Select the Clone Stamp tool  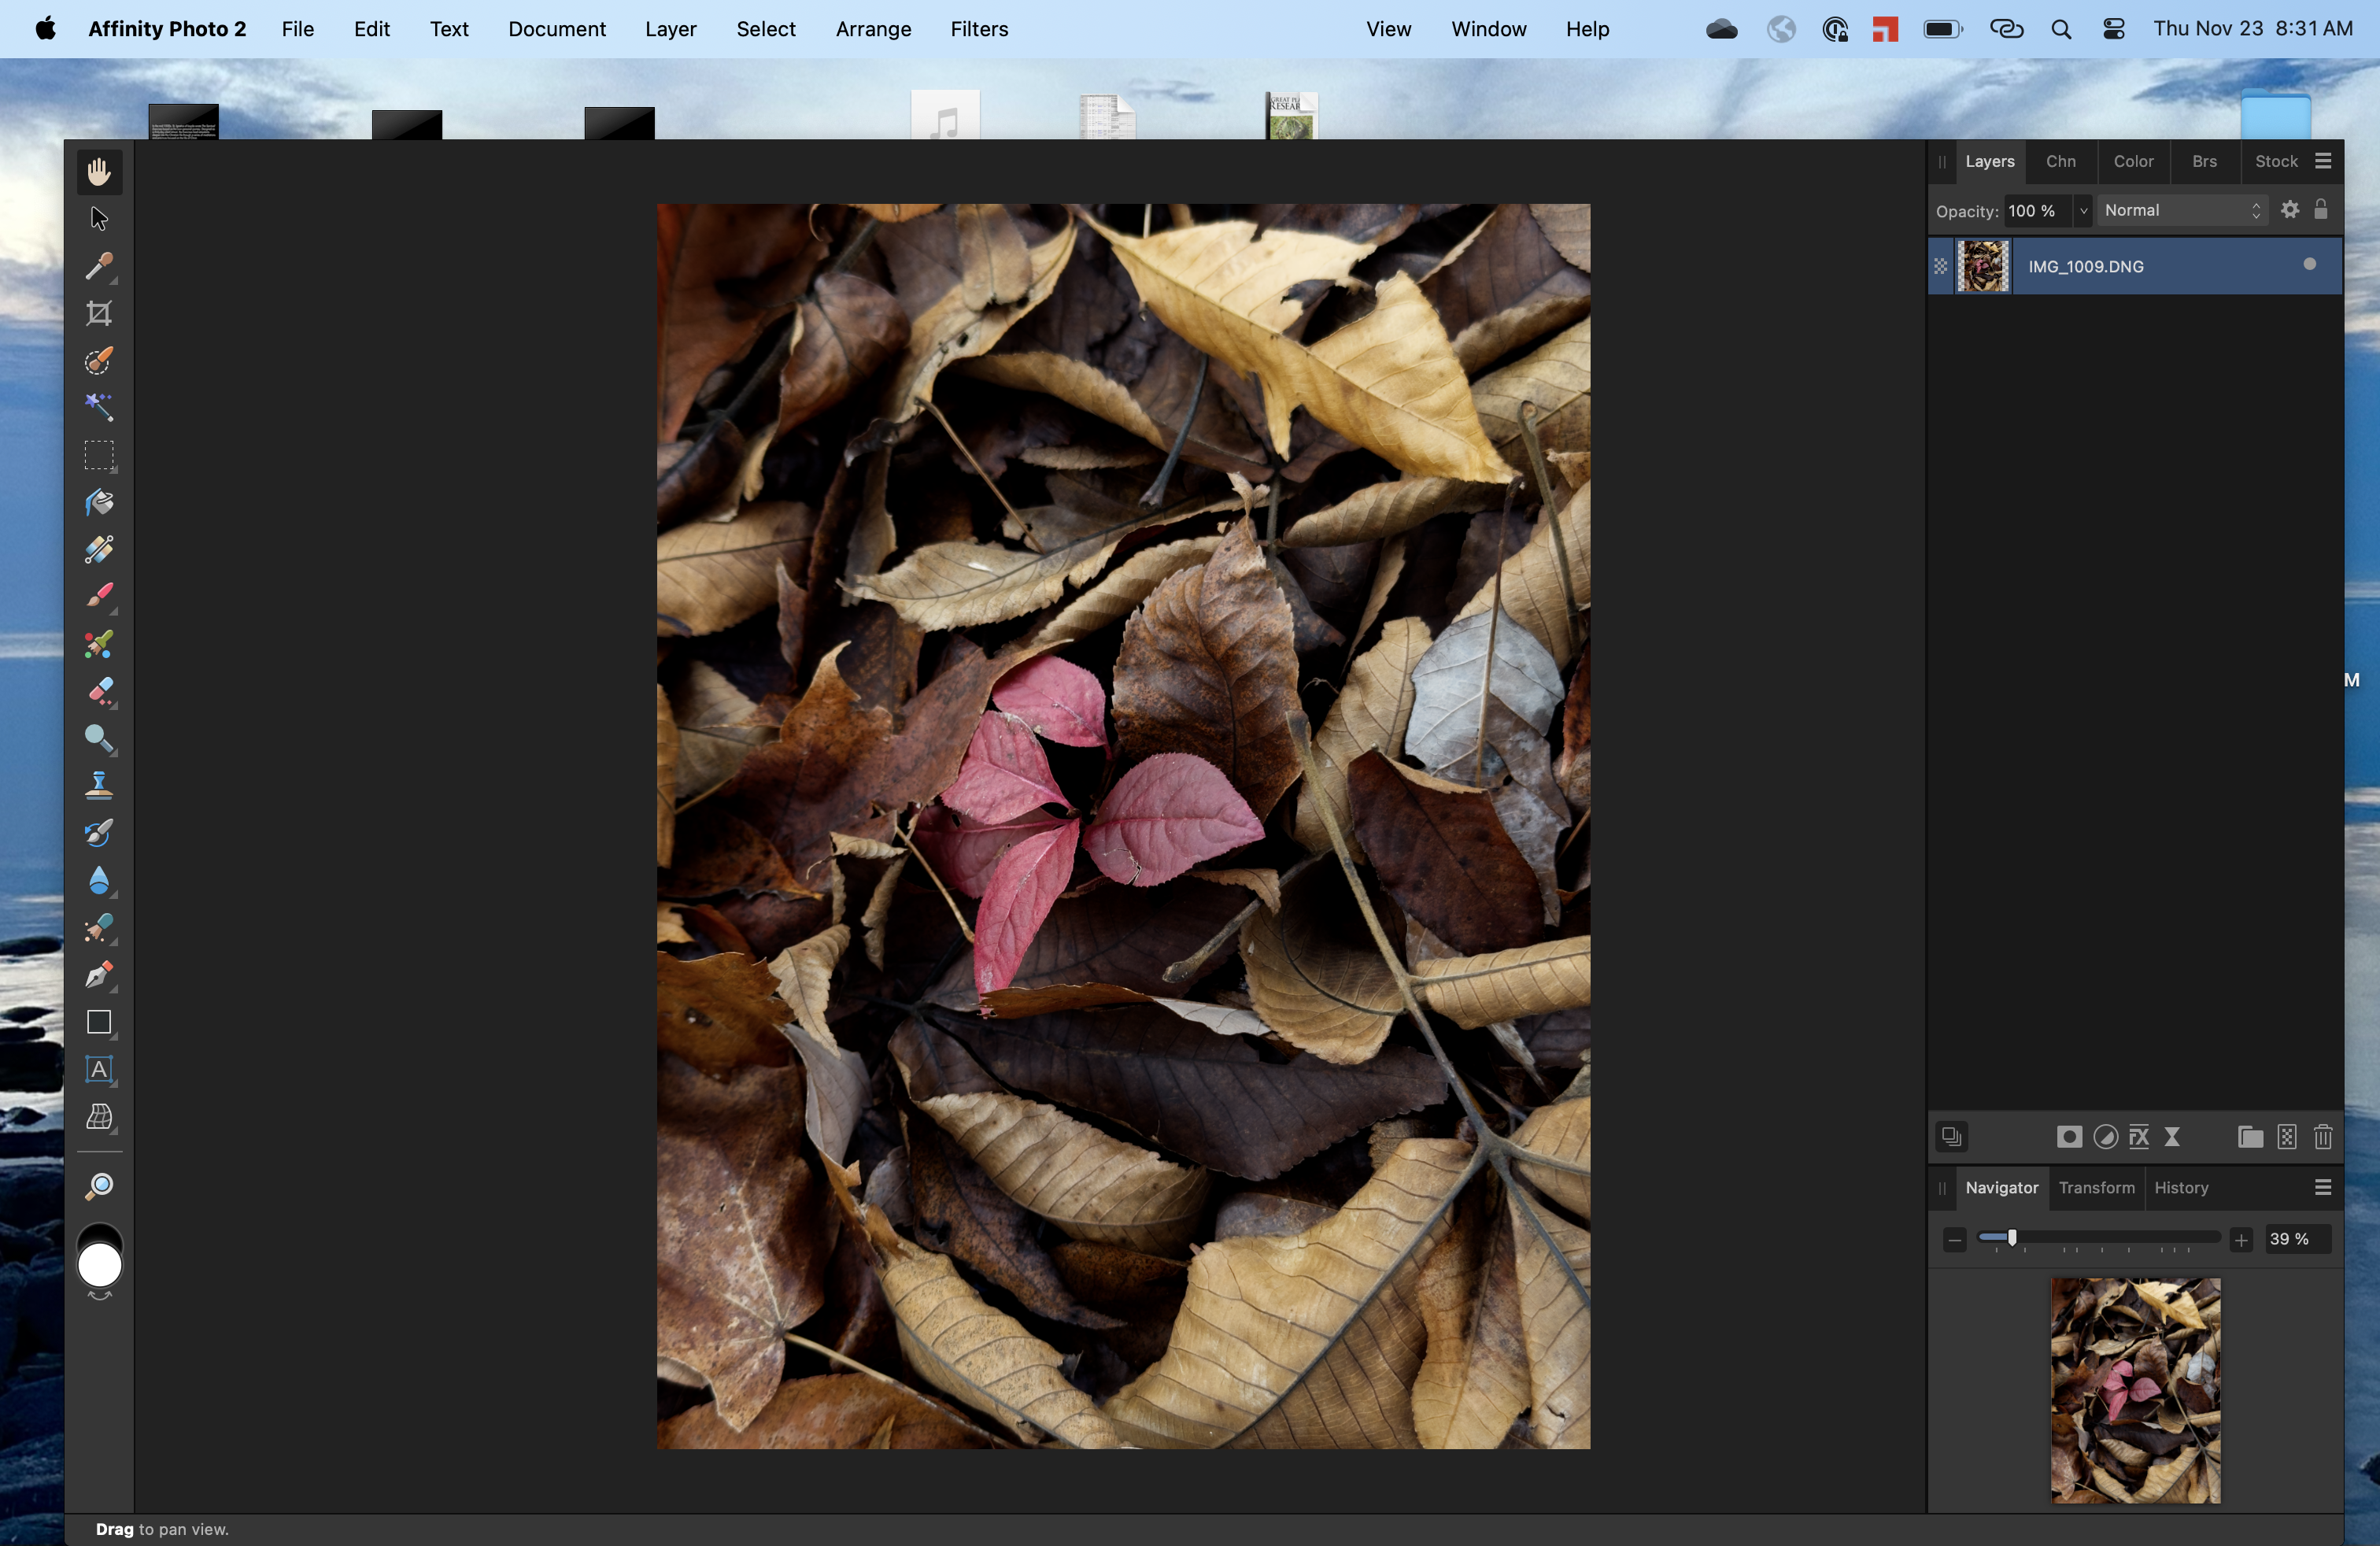pos(98,785)
